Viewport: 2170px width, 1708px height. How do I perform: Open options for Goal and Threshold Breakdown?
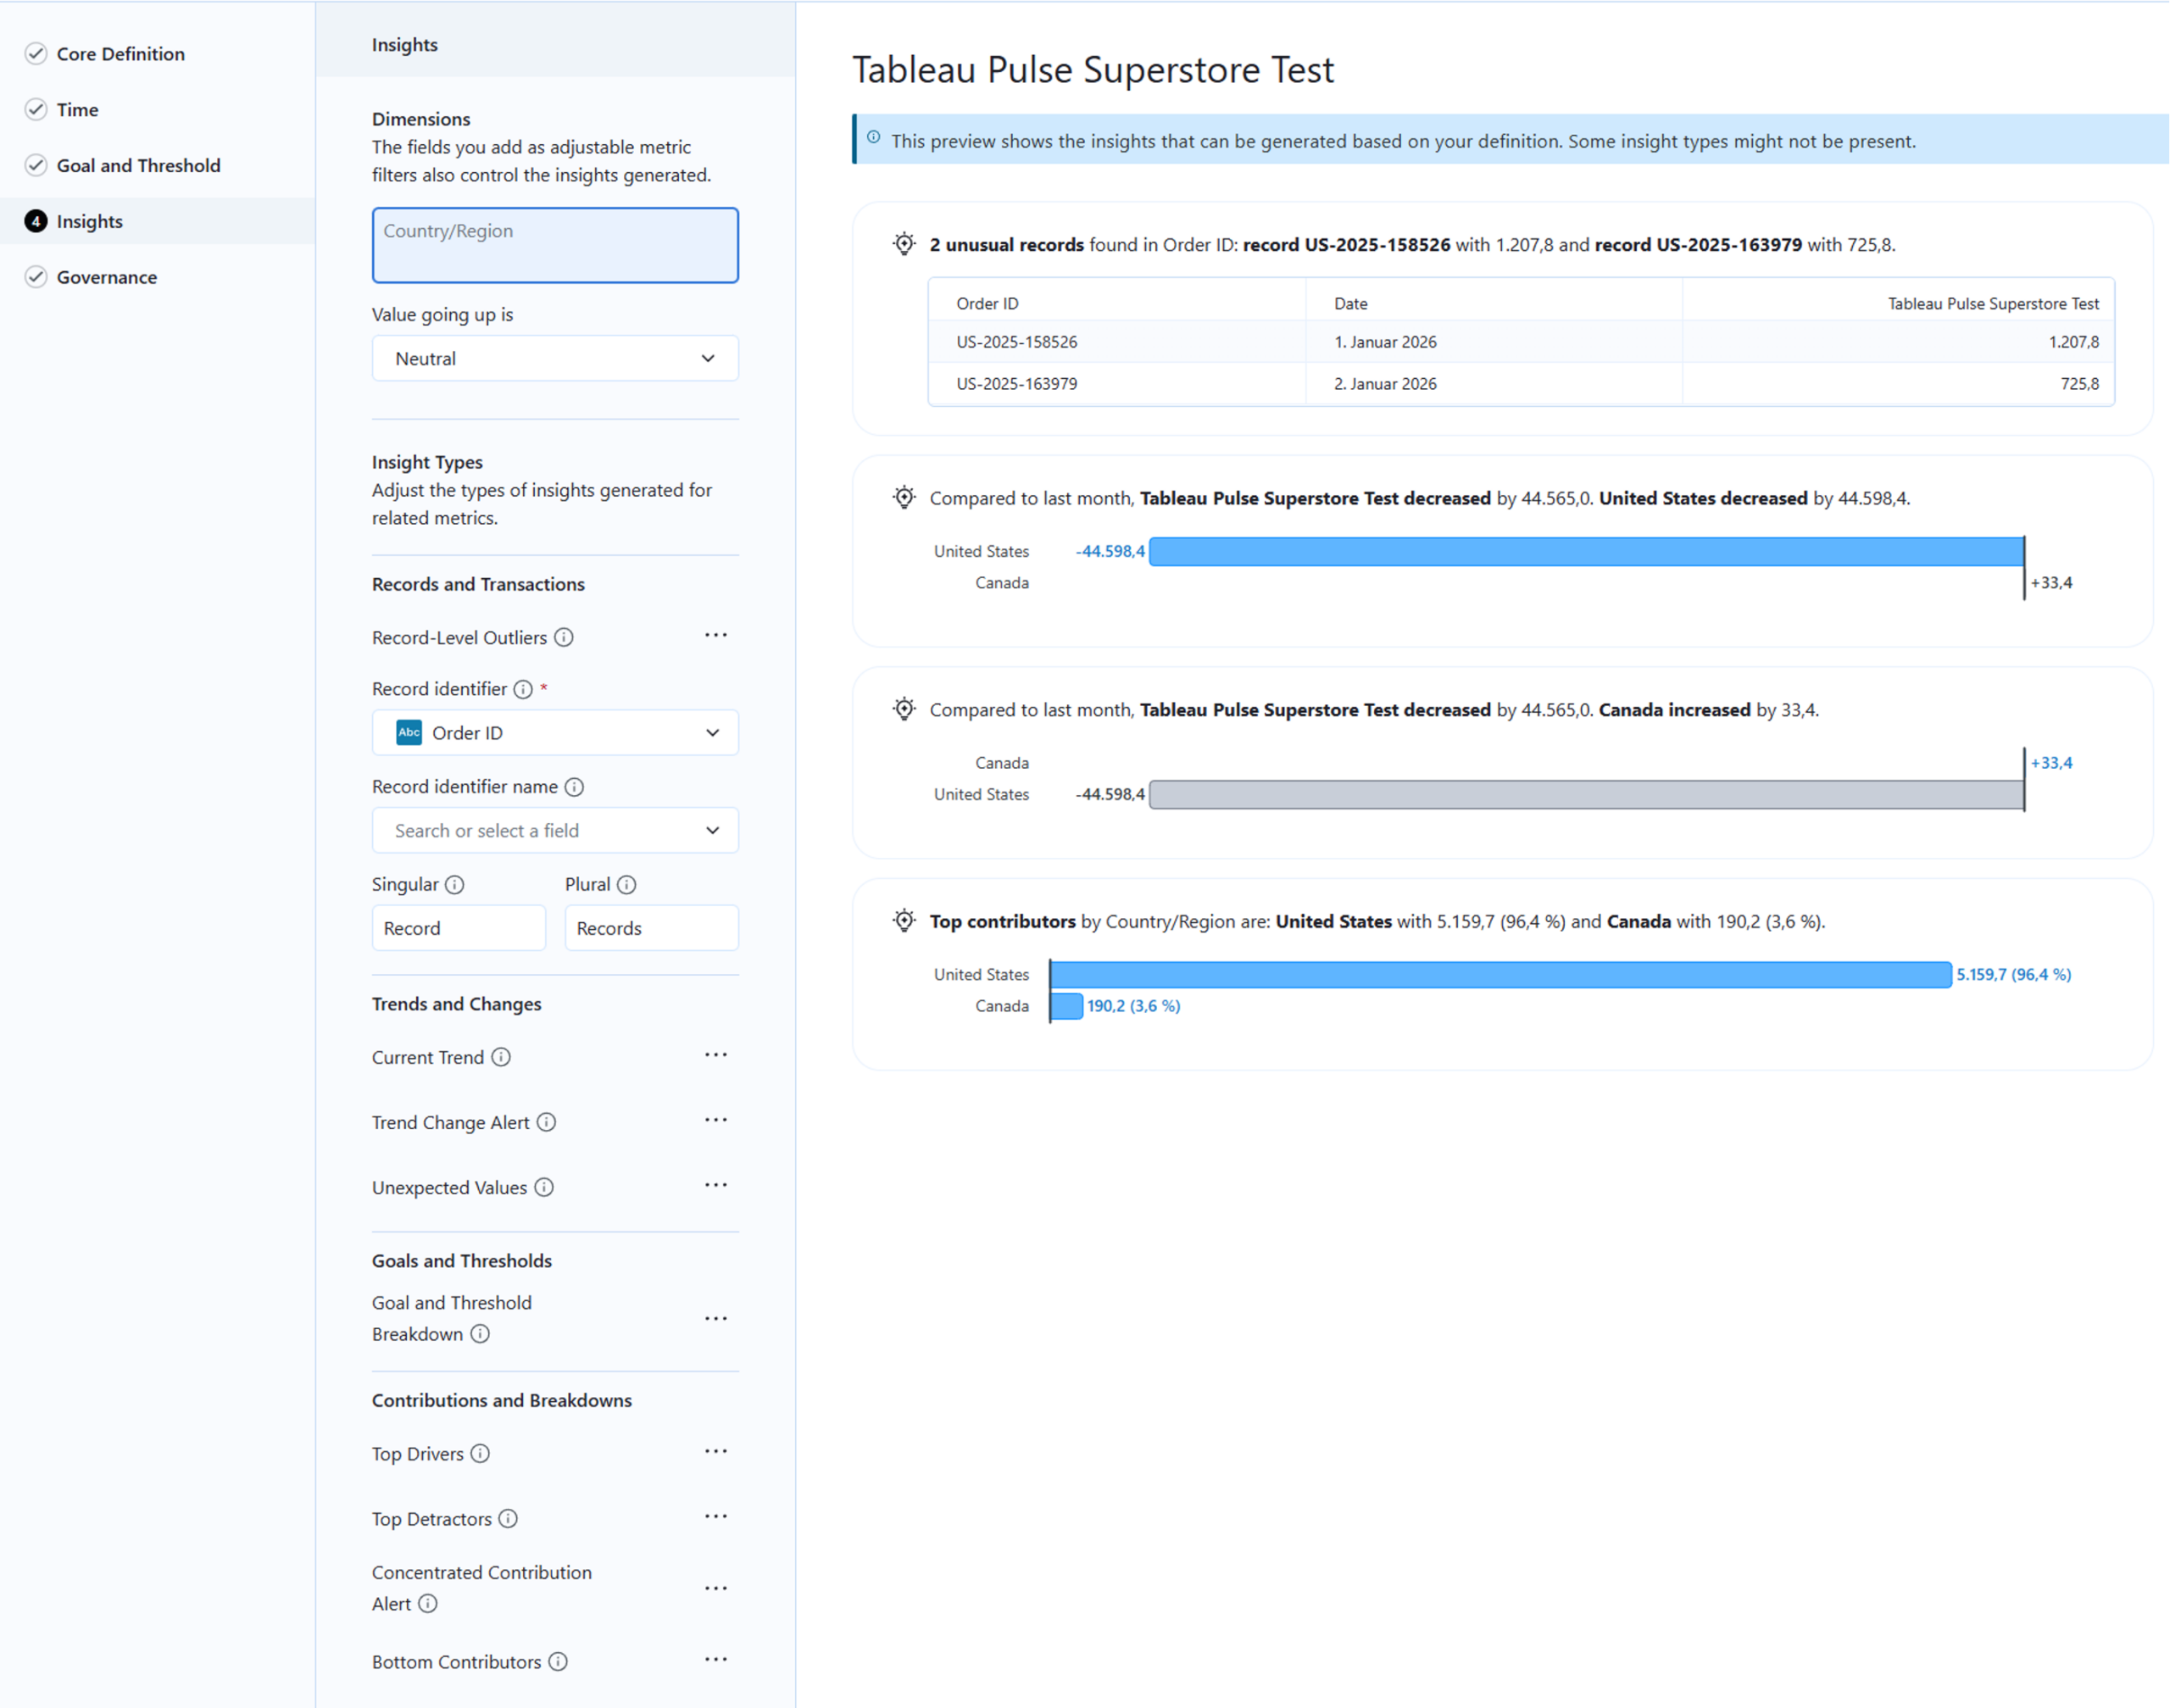click(715, 1318)
